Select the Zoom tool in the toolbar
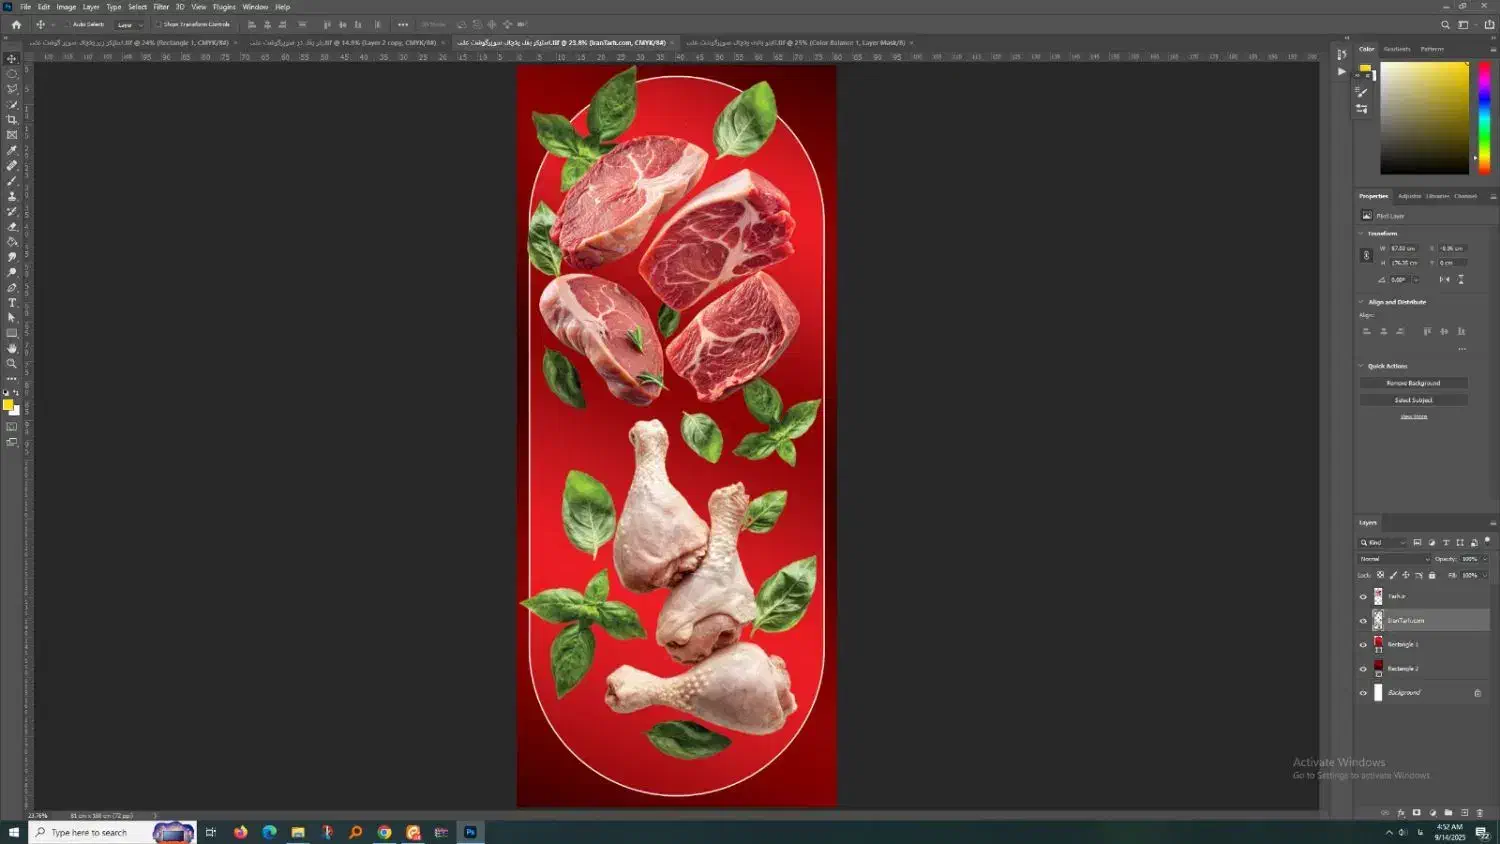The width and height of the screenshot is (1500, 844). tap(12, 363)
